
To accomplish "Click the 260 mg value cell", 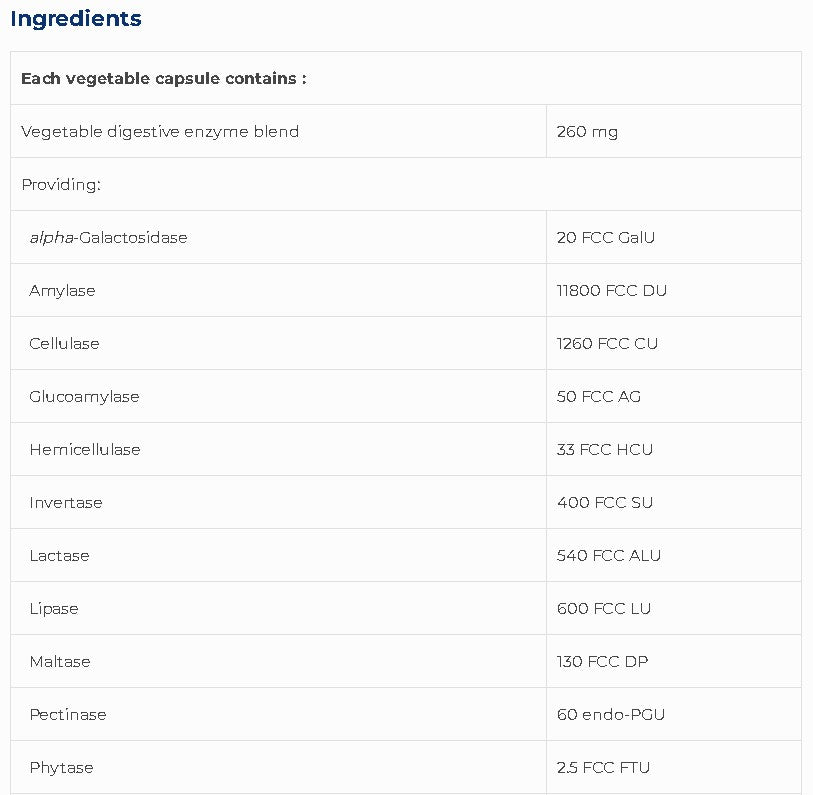I will [x=587, y=131].
